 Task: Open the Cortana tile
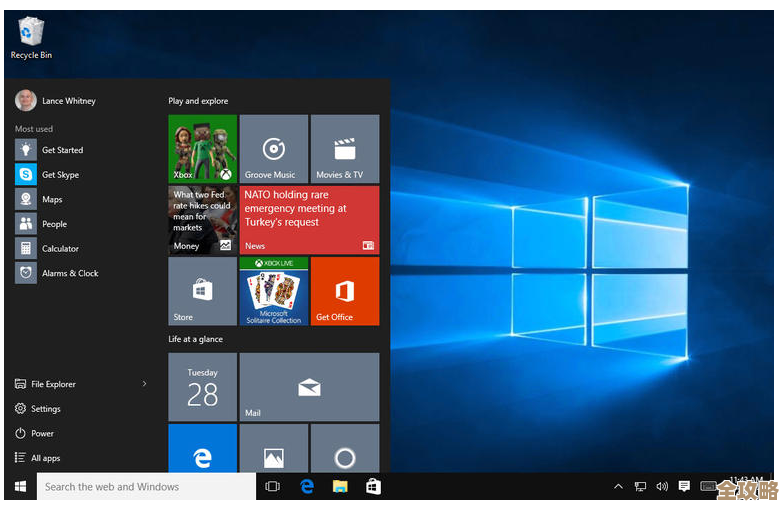[345, 448]
